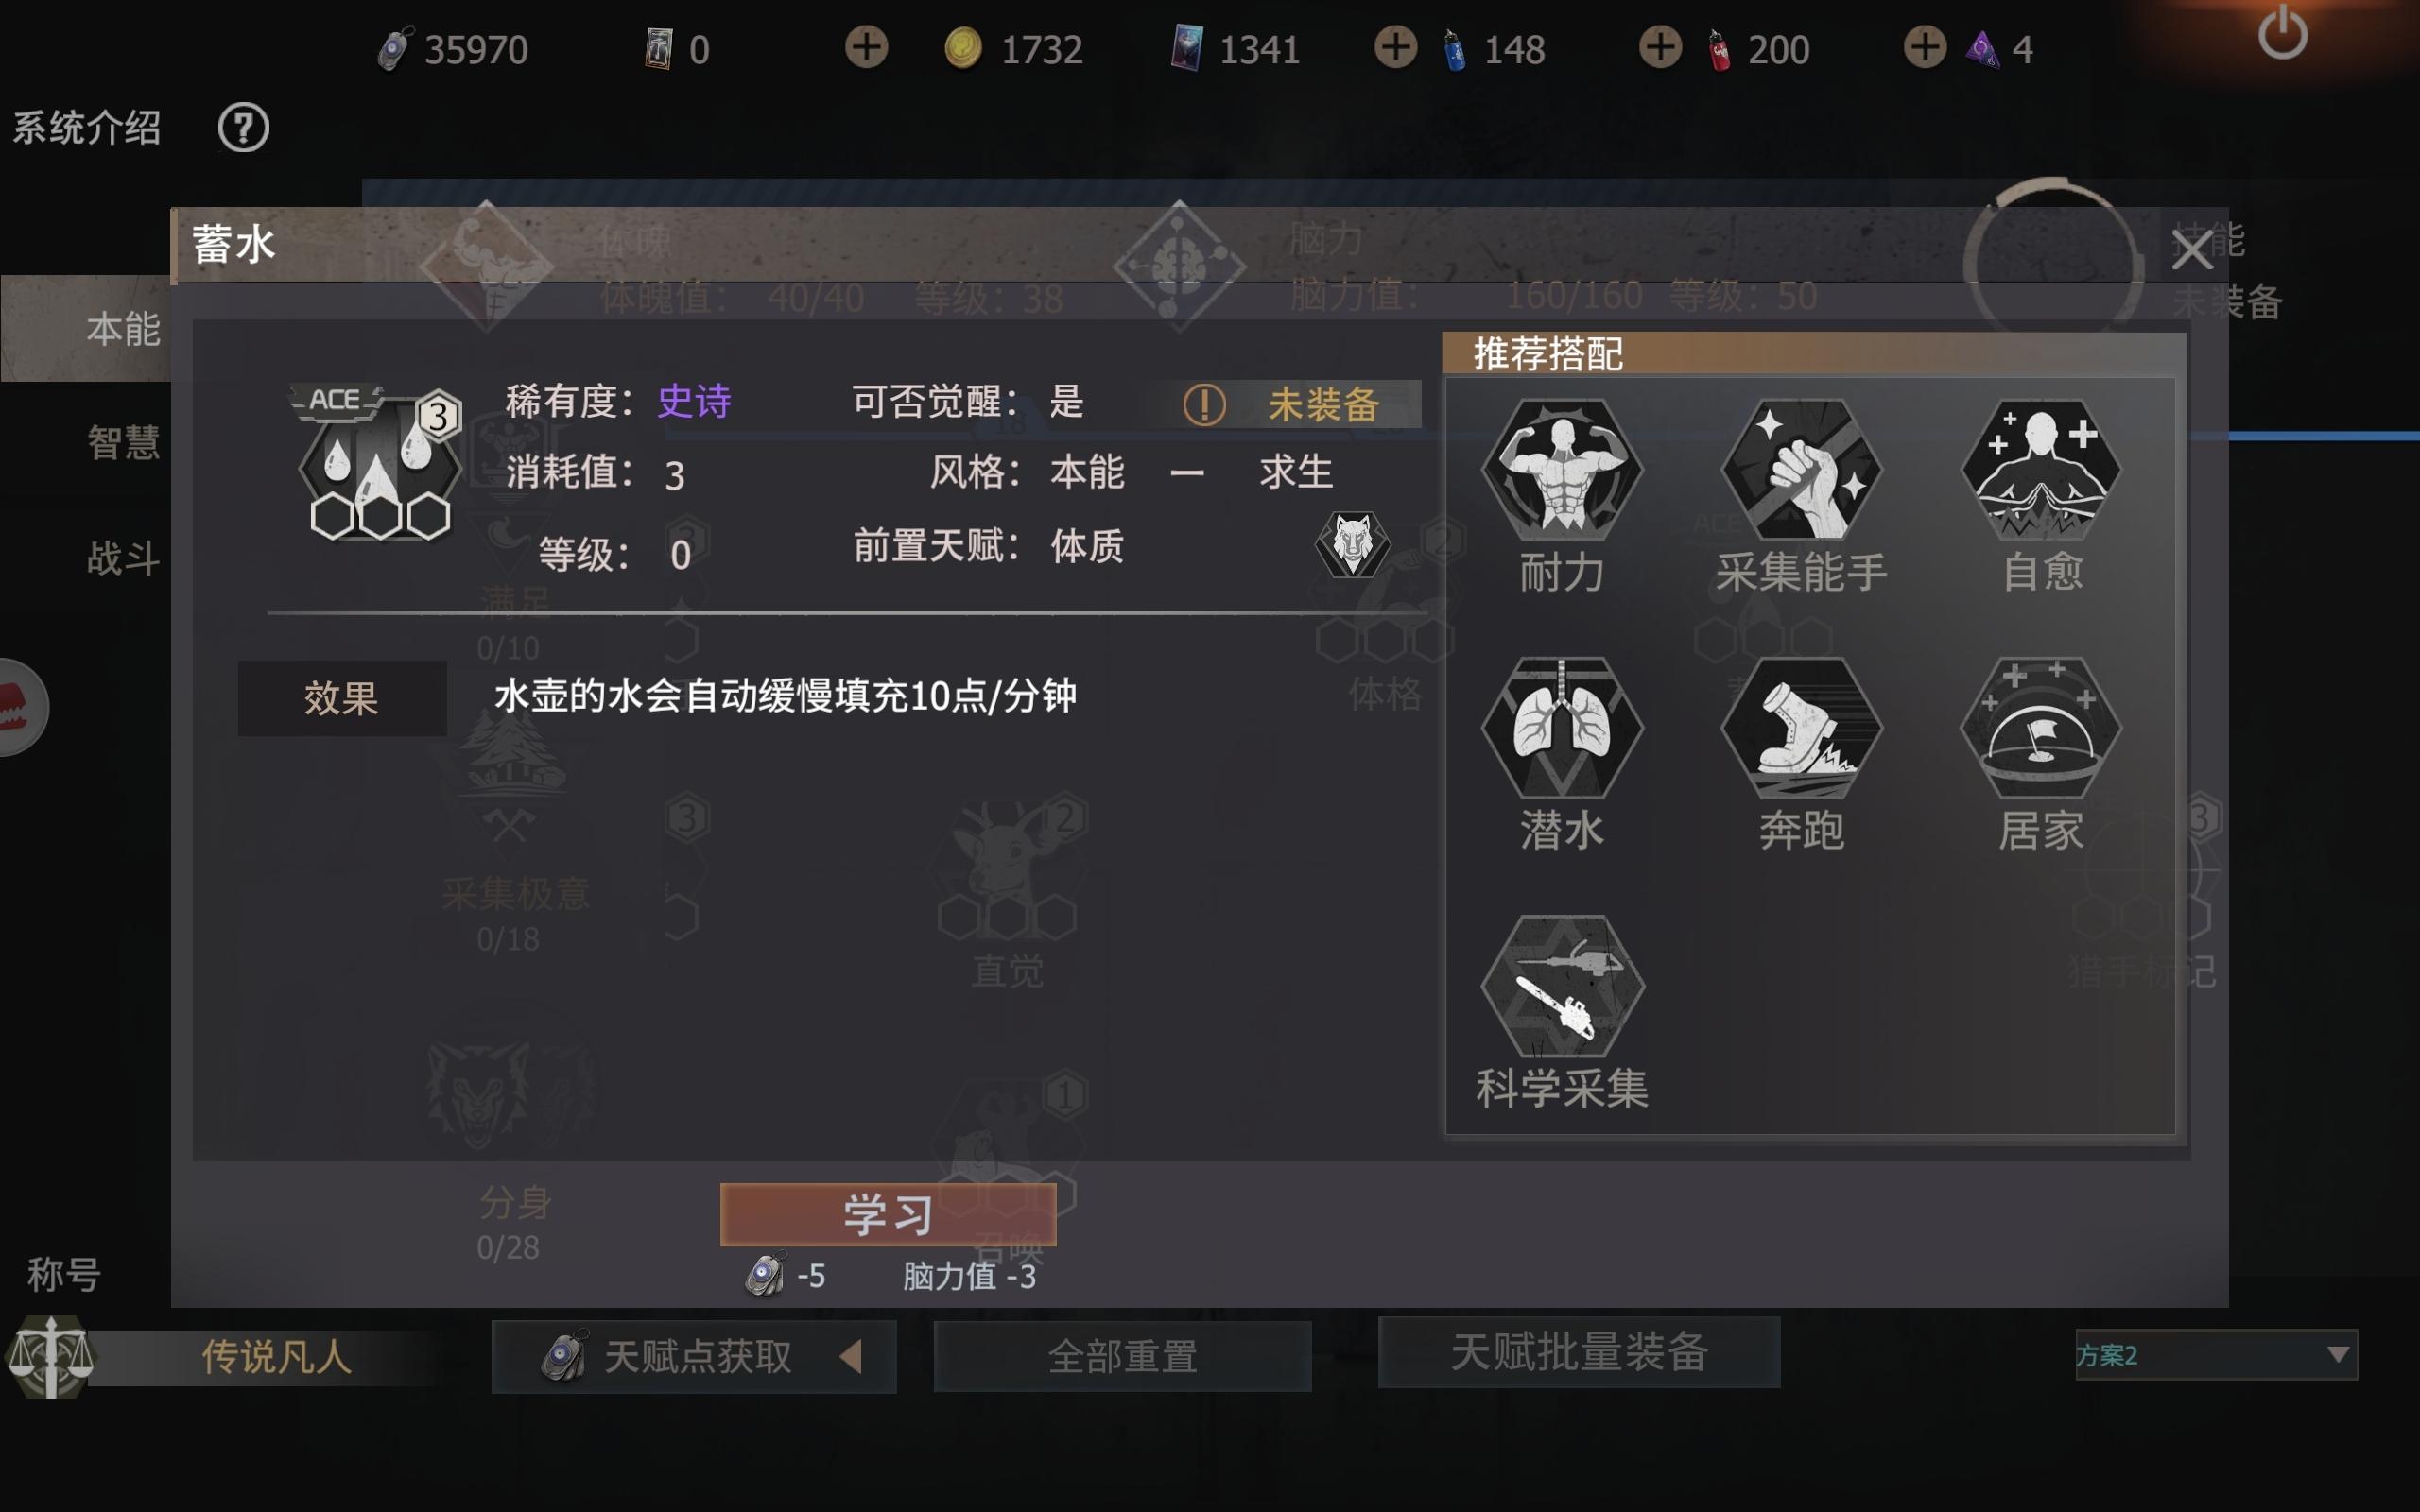The height and width of the screenshot is (1512, 2420).
Task: Switch to the 智慧 tab
Action: pos(123,442)
